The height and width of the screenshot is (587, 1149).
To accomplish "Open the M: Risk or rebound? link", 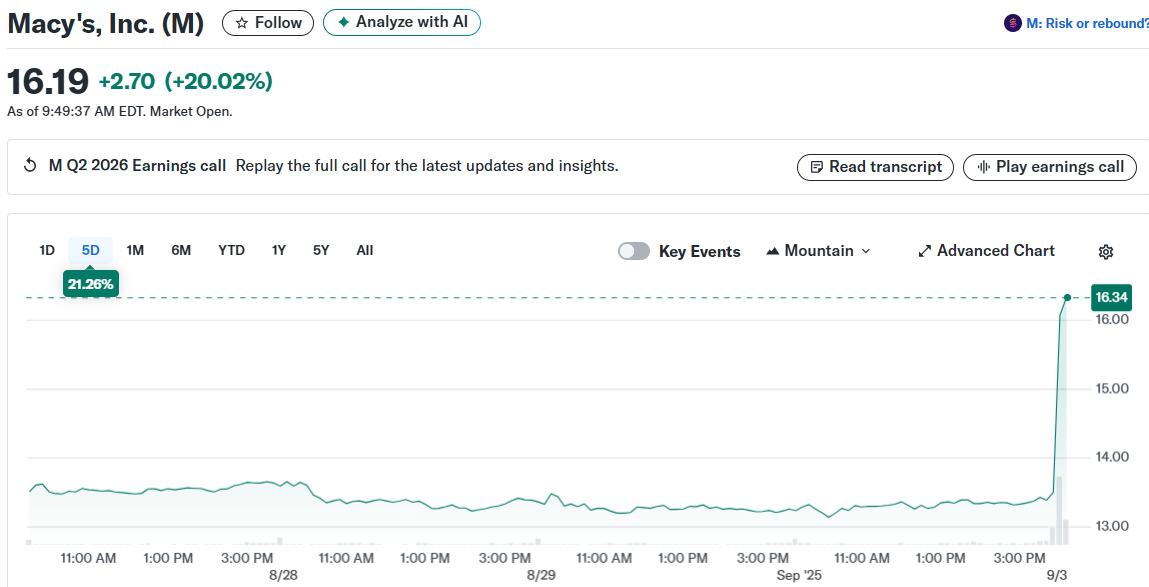I will click(x=1087, y=23).
